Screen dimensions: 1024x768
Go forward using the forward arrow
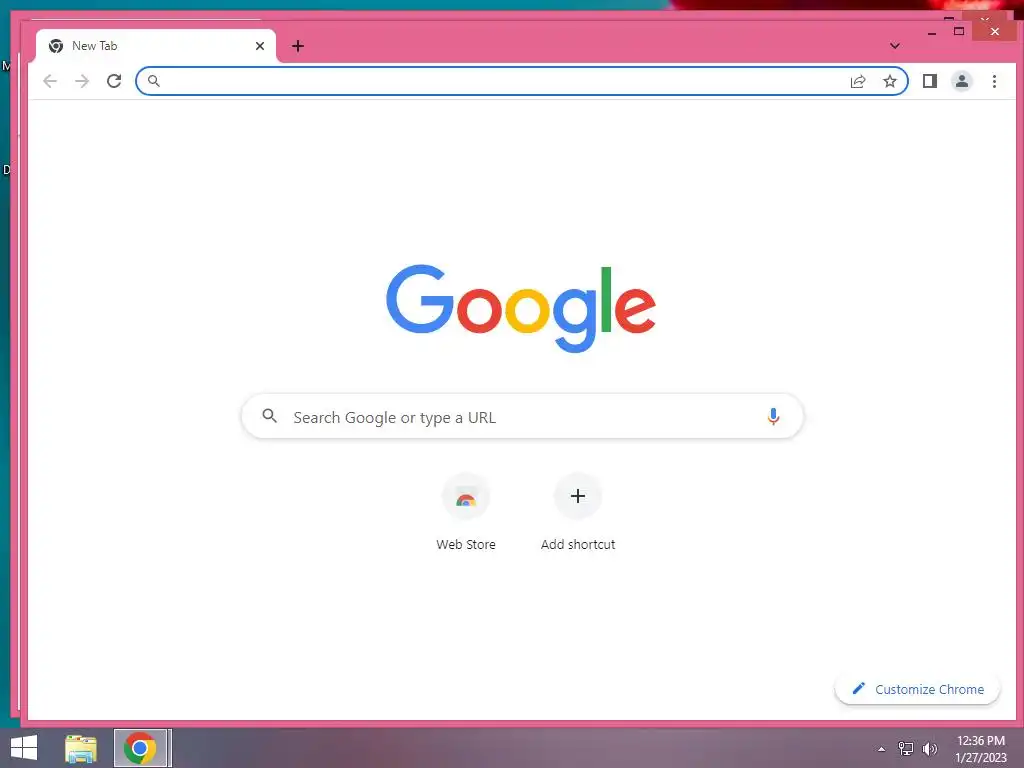82,81
